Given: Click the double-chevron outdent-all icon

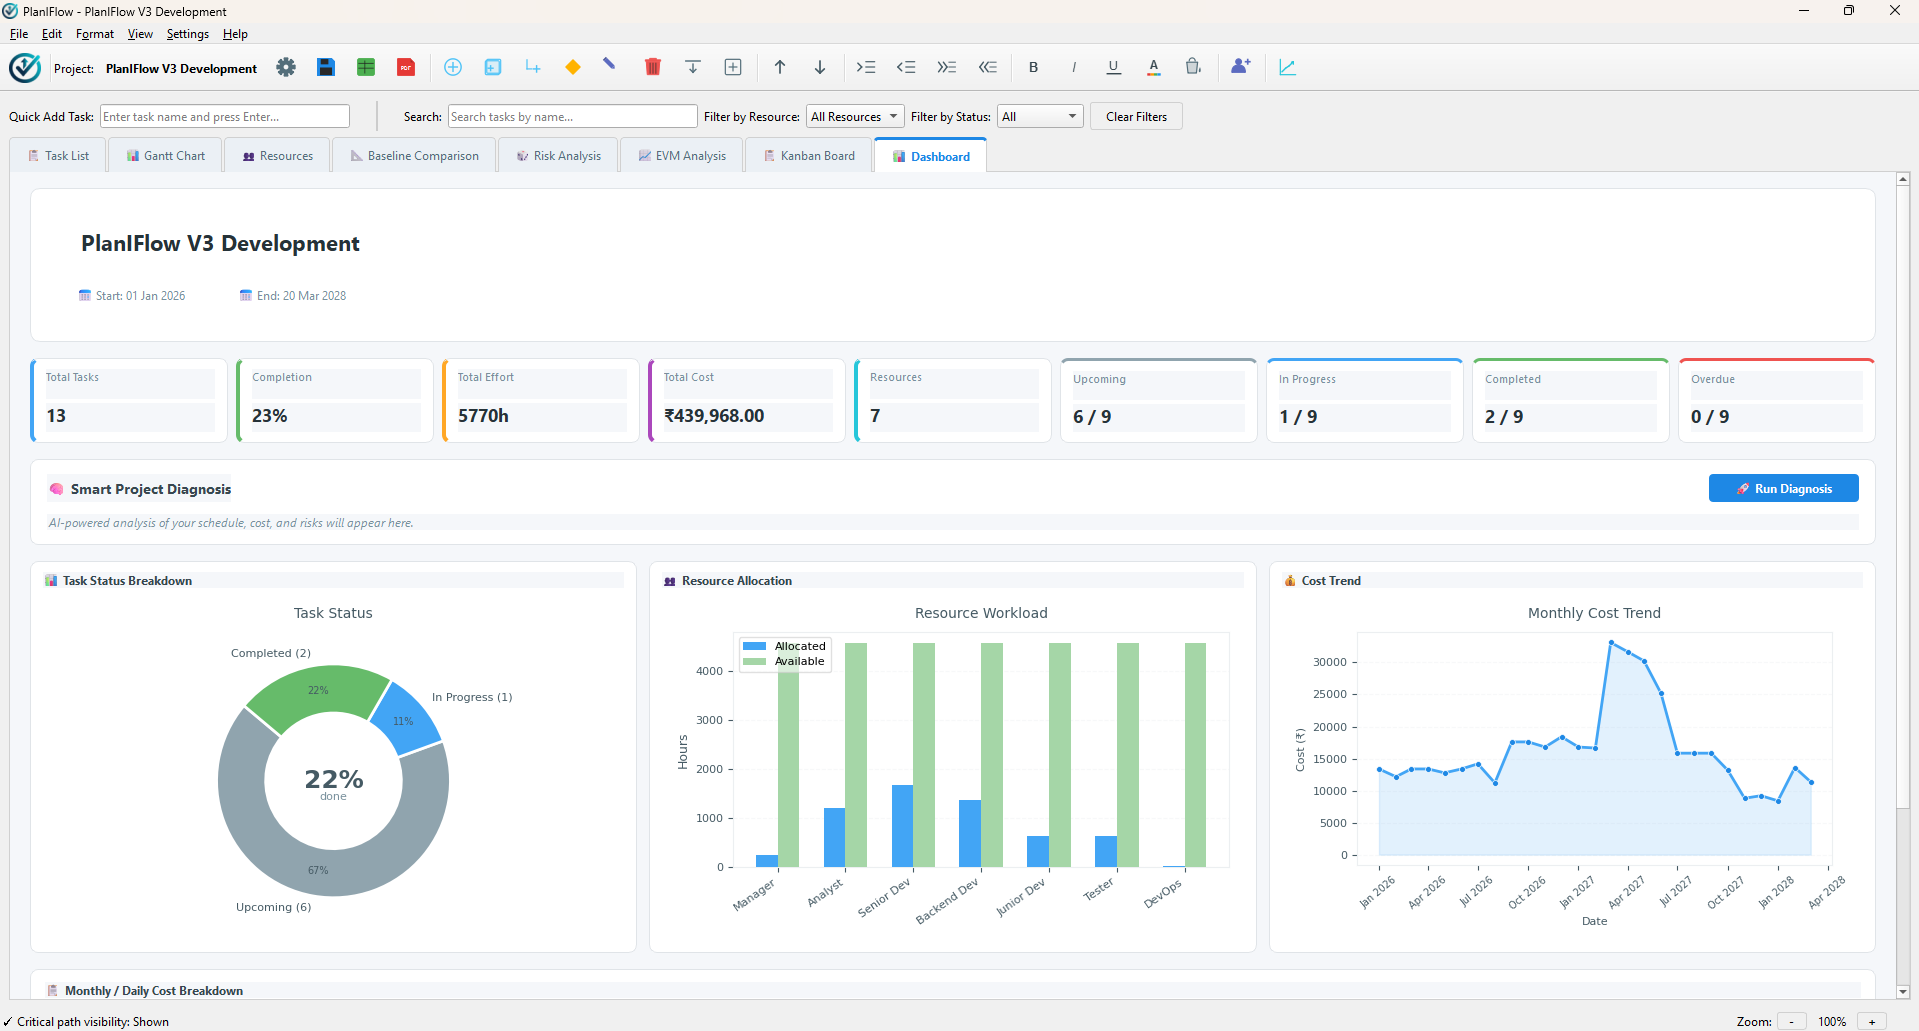Looking at the screenshot, I should [x=988, y=67].
